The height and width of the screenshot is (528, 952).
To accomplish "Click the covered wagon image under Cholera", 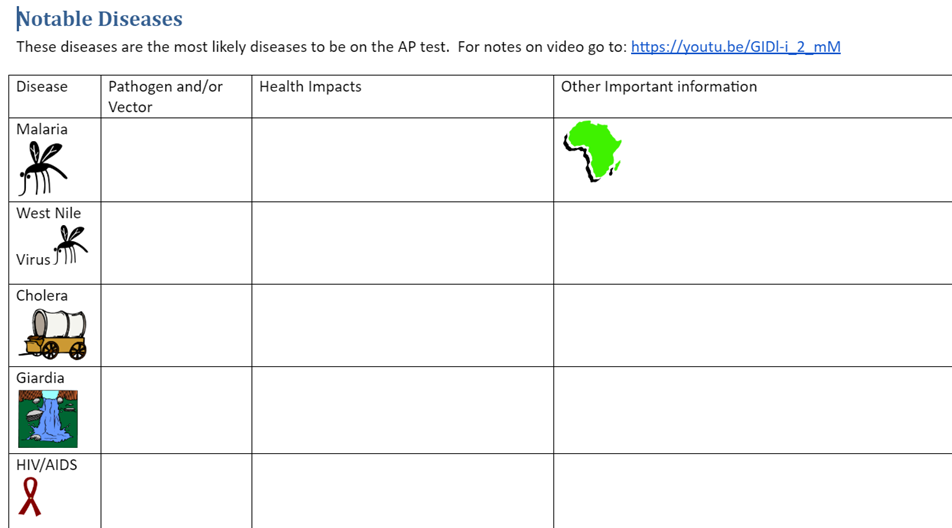I will tap(54, 333).
